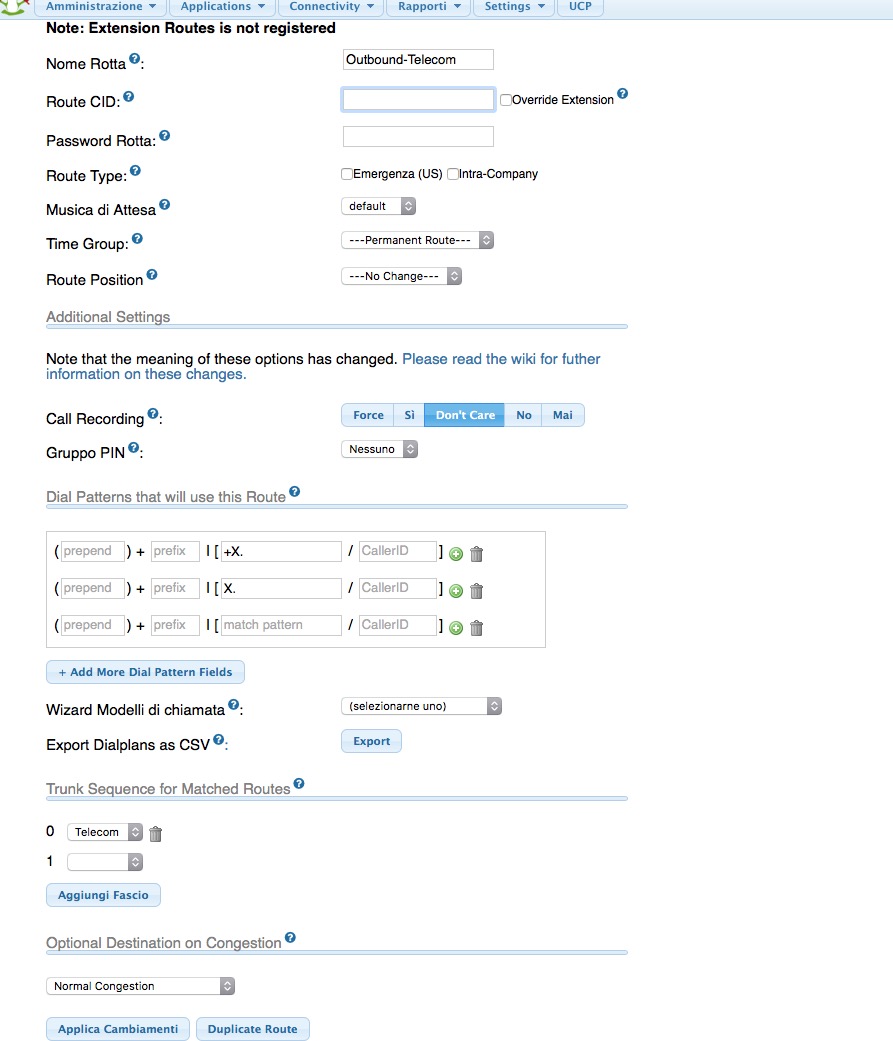Click the help icon next to Nome Rotta
The height and width of the screenshot is (1041, 893).
134,58
